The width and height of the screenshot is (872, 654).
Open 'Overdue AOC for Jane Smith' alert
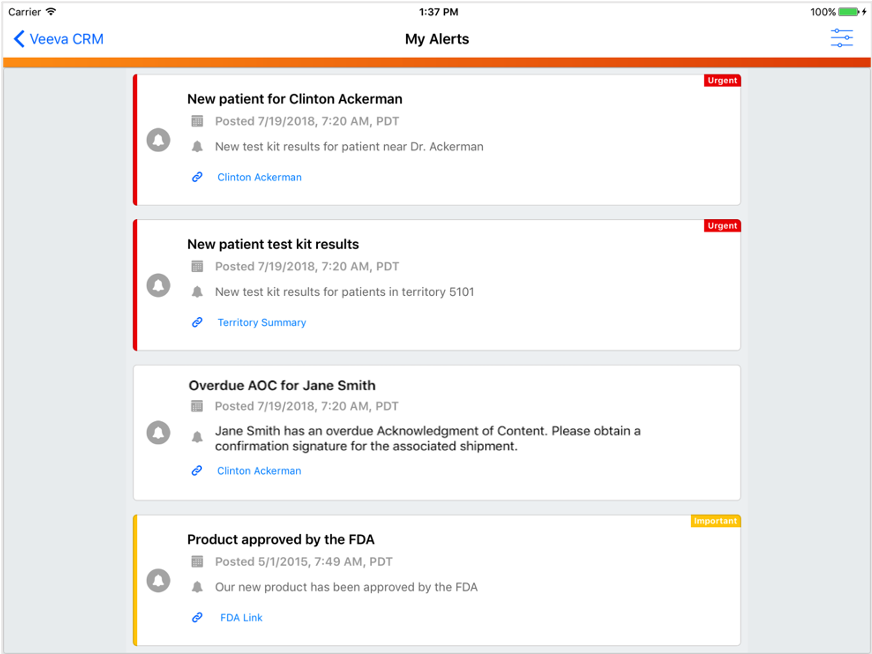pyautogui.click(x=282, y=385)
